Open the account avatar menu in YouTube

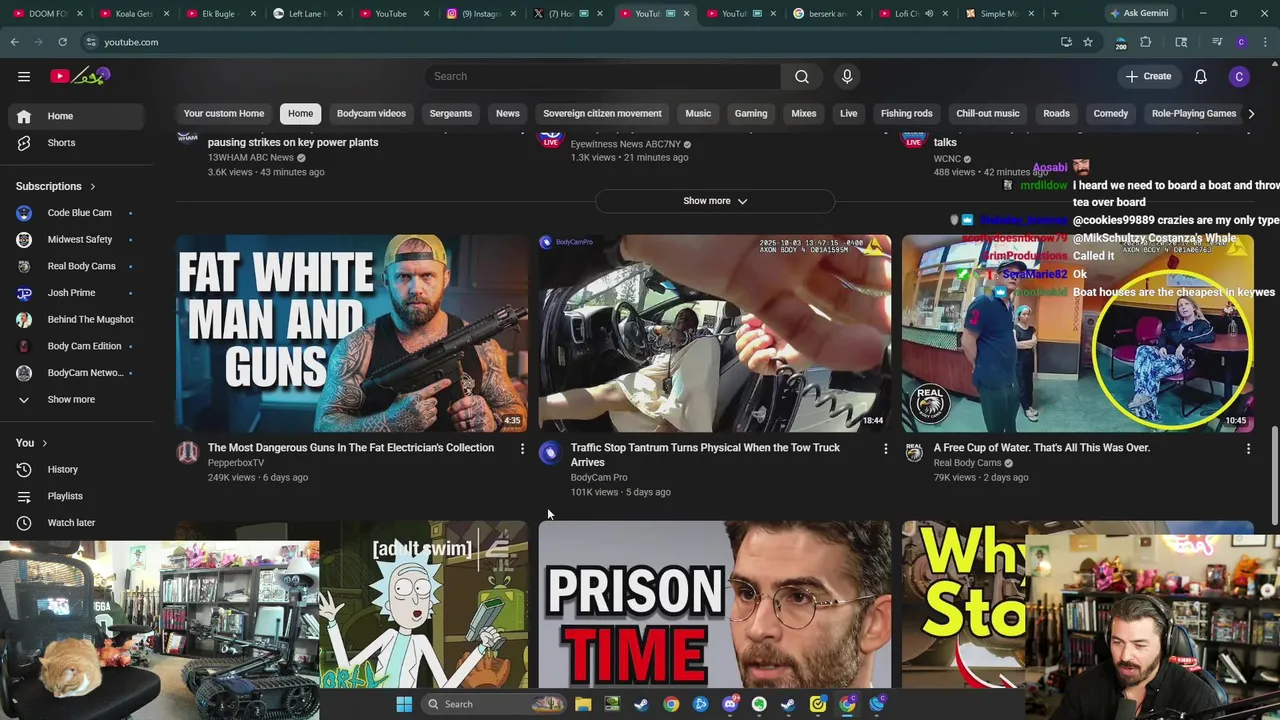[x=1239, y=76]
